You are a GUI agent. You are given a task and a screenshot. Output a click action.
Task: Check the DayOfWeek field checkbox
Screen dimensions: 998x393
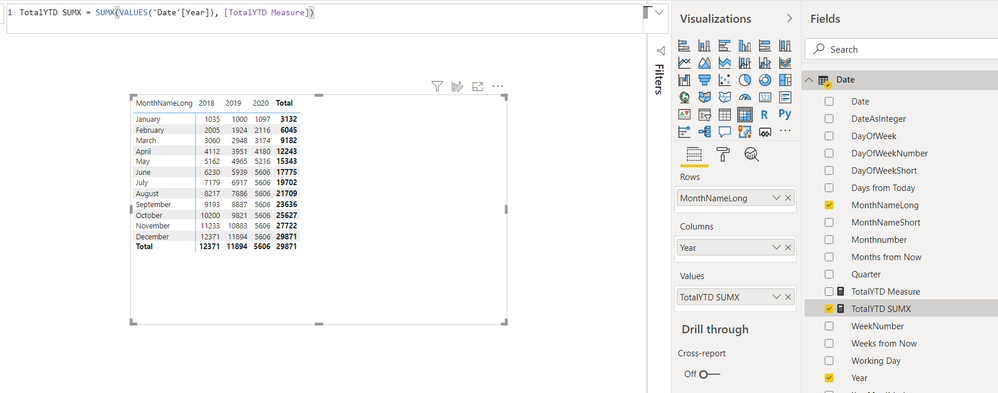(x=829, y=136)
